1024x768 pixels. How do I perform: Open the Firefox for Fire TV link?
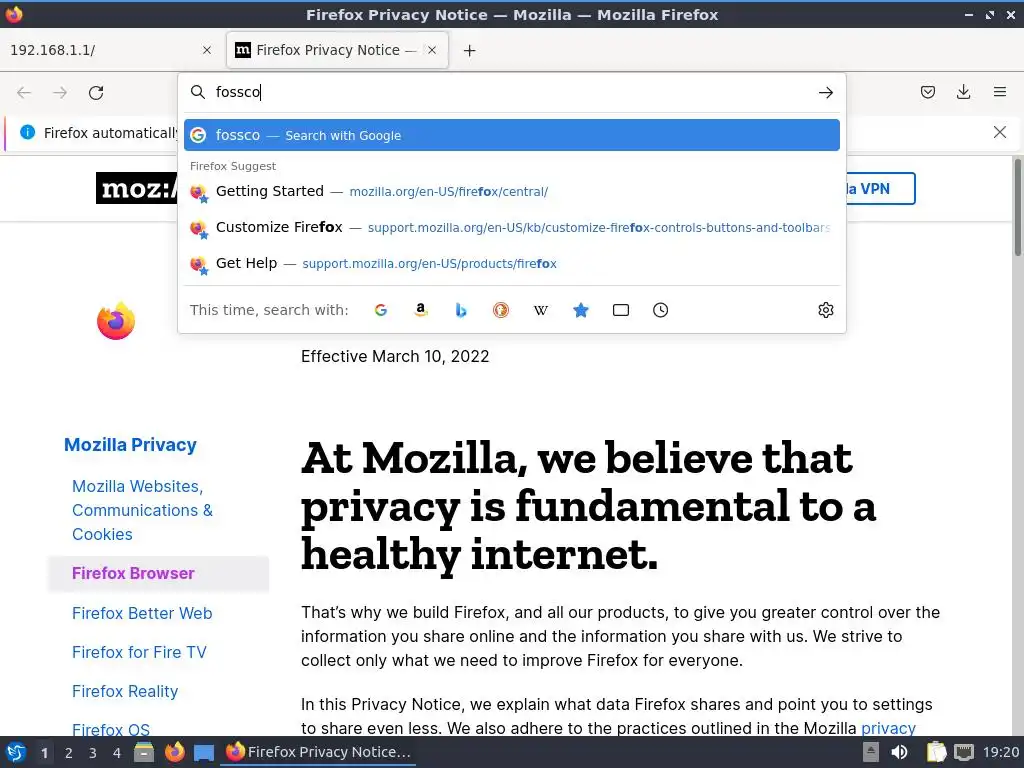[139, 652]
